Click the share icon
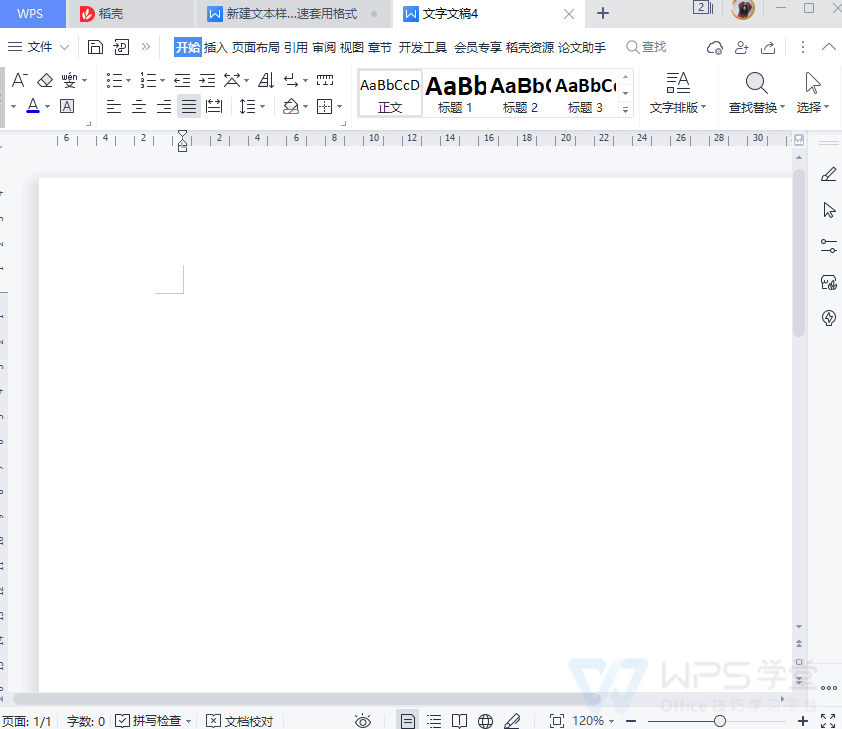Image resolution: width=842 pixels, height=729 pixels. 768,48
